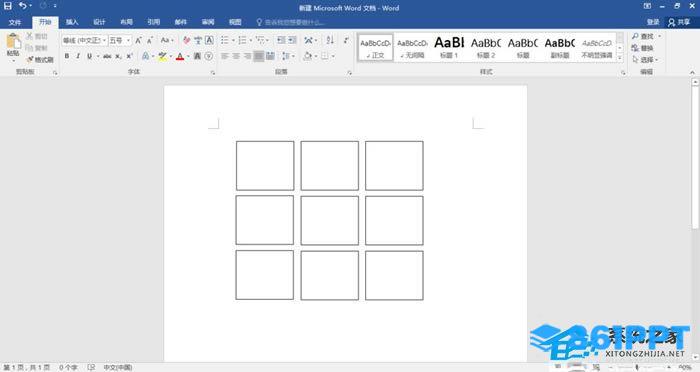This screenshot has width=700, height=372.
Task: Open the font color dropdown arrow
Action: (x=188, y=56)
